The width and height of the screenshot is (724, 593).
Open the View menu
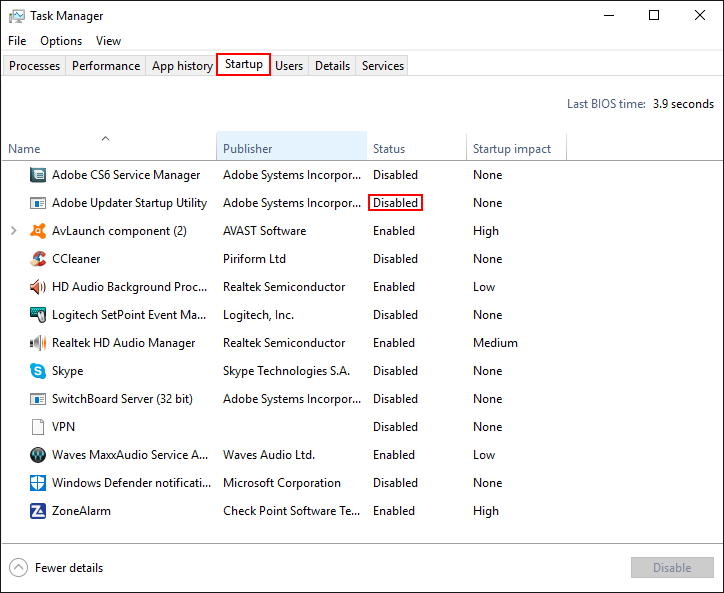tap(109, 41)
